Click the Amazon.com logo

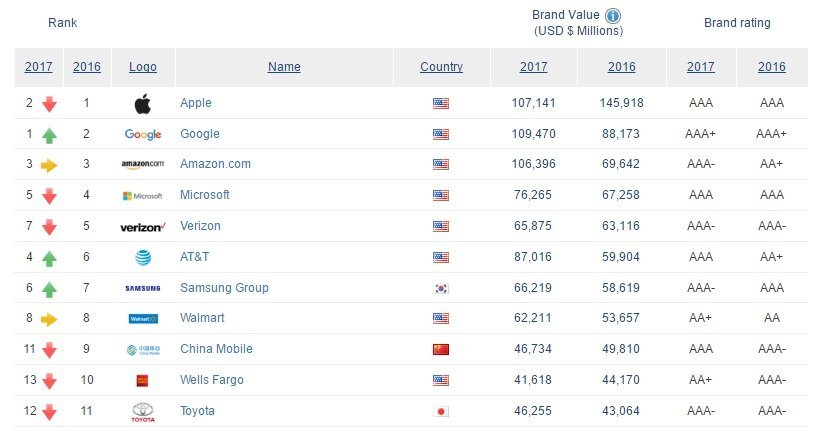[x=142, y=165]
